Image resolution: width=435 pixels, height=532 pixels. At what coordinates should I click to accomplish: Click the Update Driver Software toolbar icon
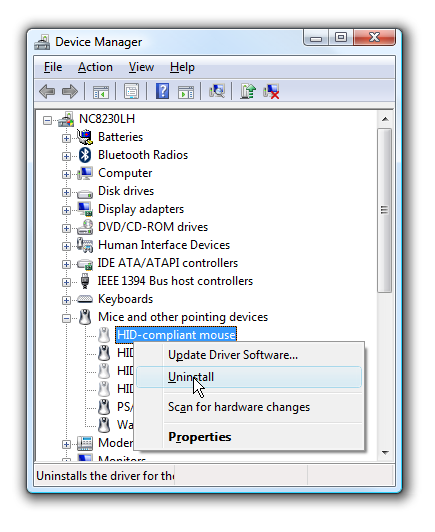(248, 91)
